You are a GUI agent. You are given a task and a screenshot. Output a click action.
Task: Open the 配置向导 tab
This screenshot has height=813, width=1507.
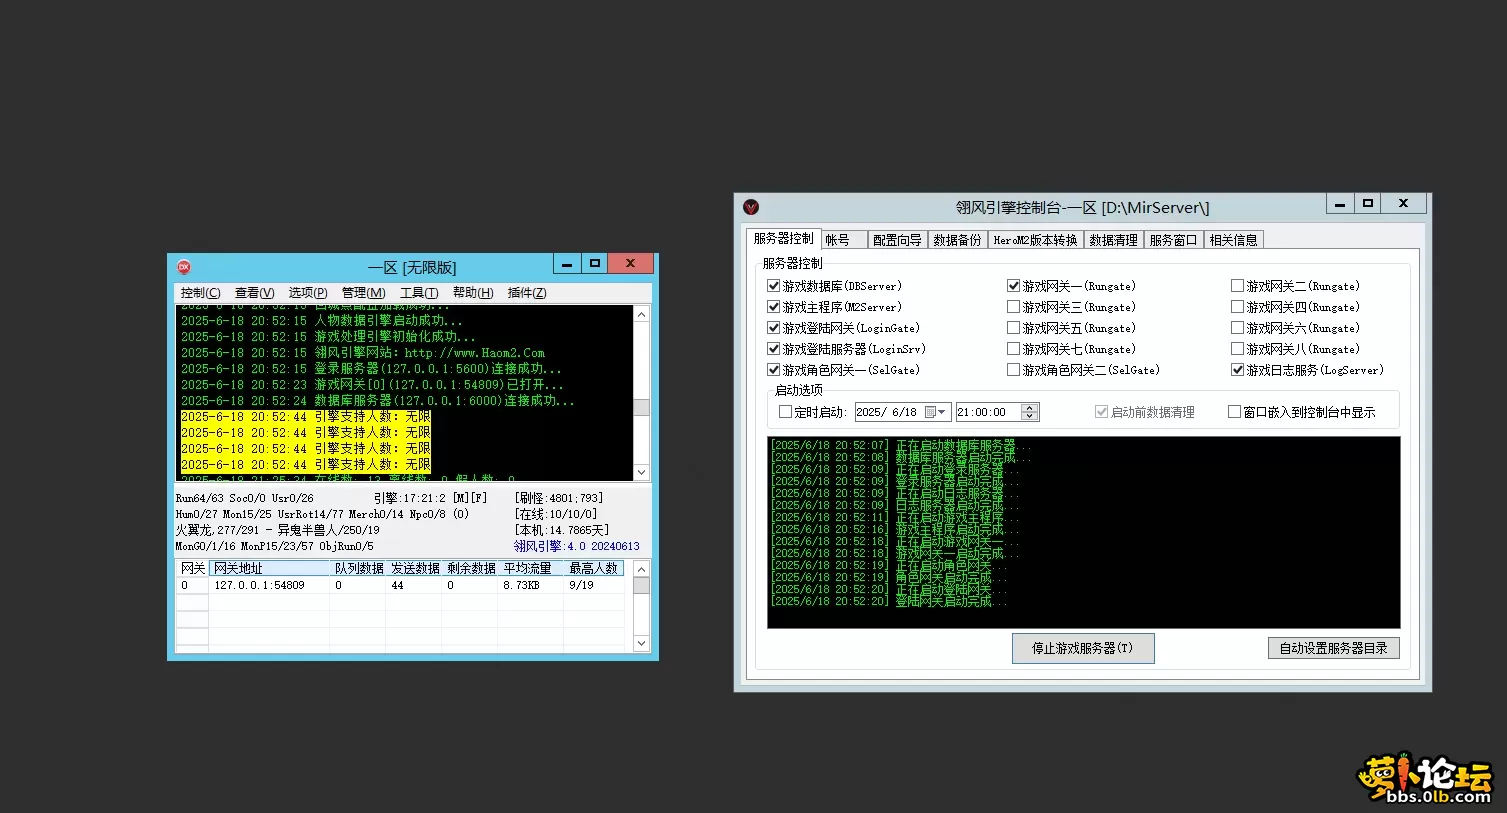(897, 240)
